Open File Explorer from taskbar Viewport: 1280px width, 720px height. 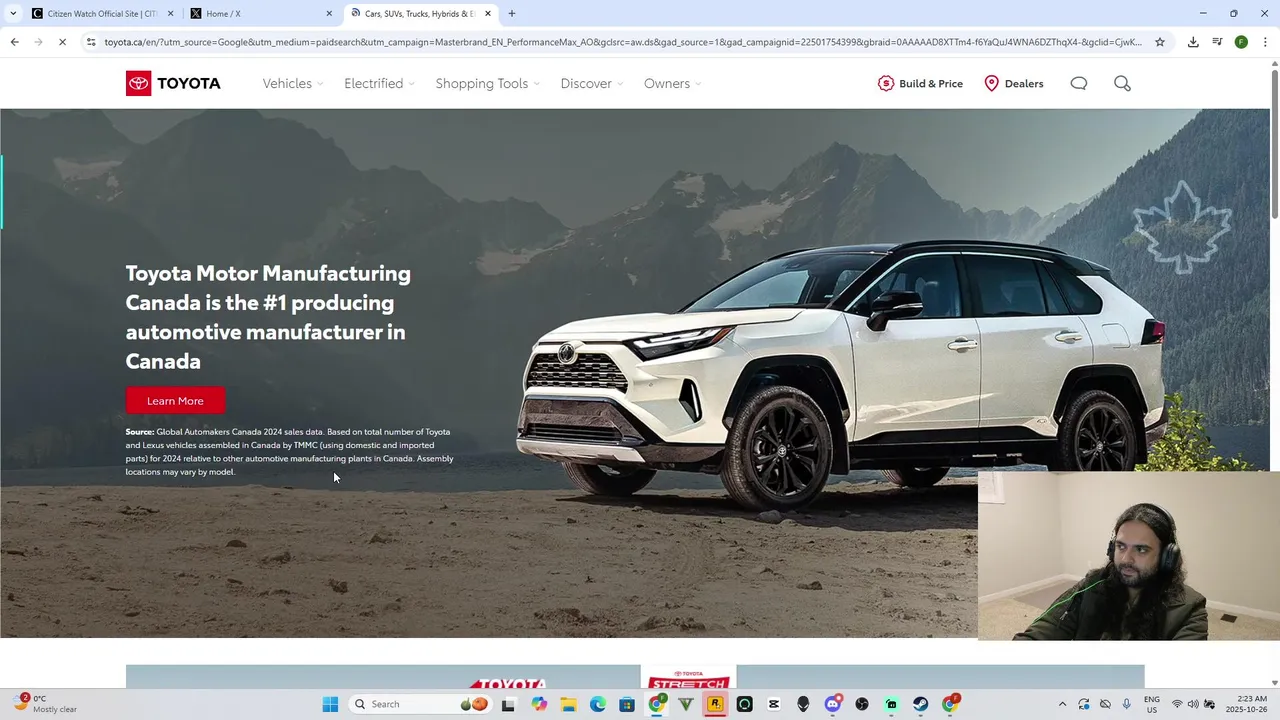tap(568, 704)
